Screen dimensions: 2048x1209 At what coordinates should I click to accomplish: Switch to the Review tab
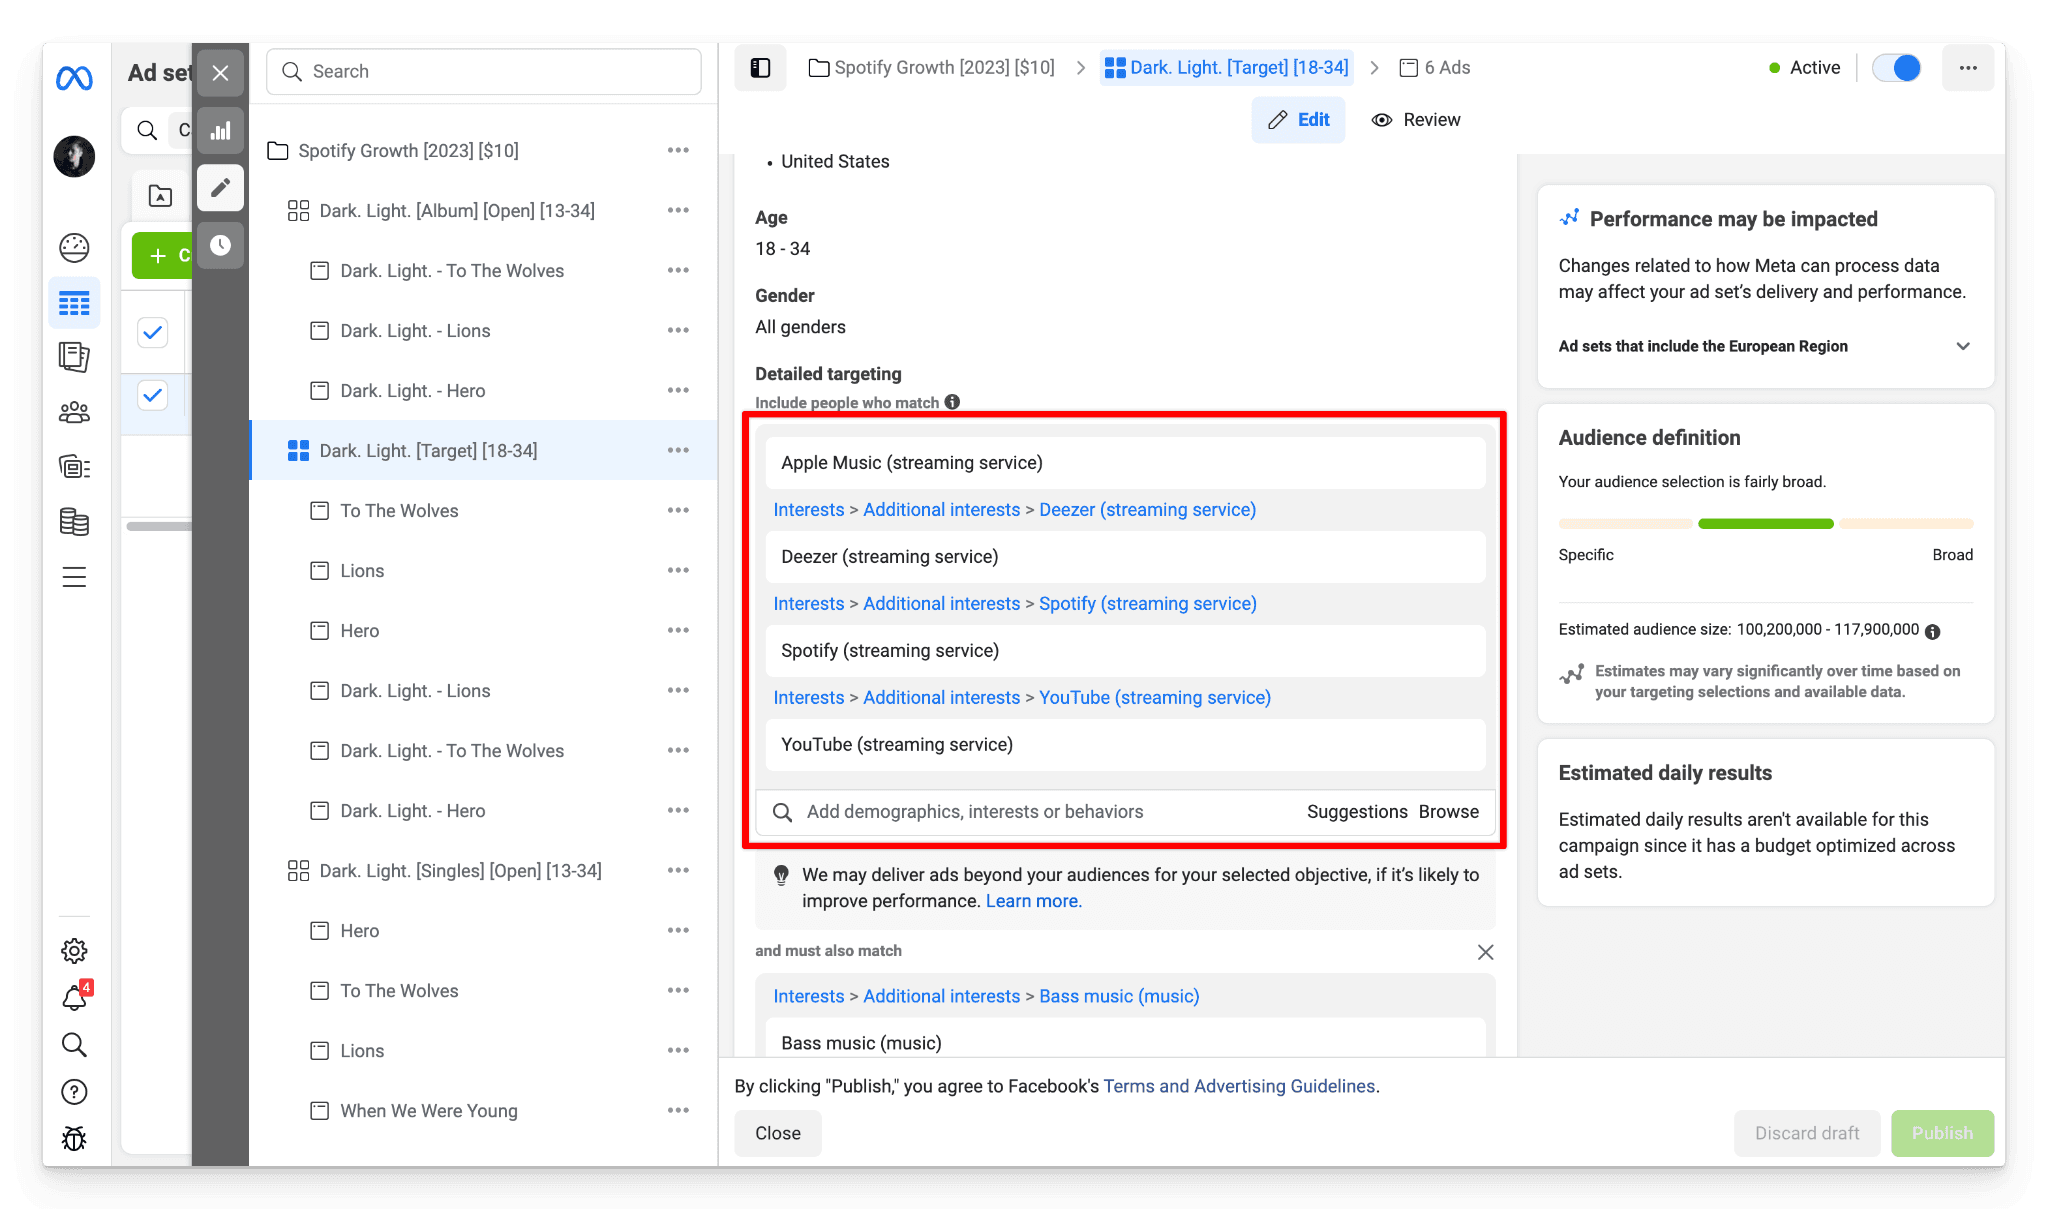[1416, 120]
